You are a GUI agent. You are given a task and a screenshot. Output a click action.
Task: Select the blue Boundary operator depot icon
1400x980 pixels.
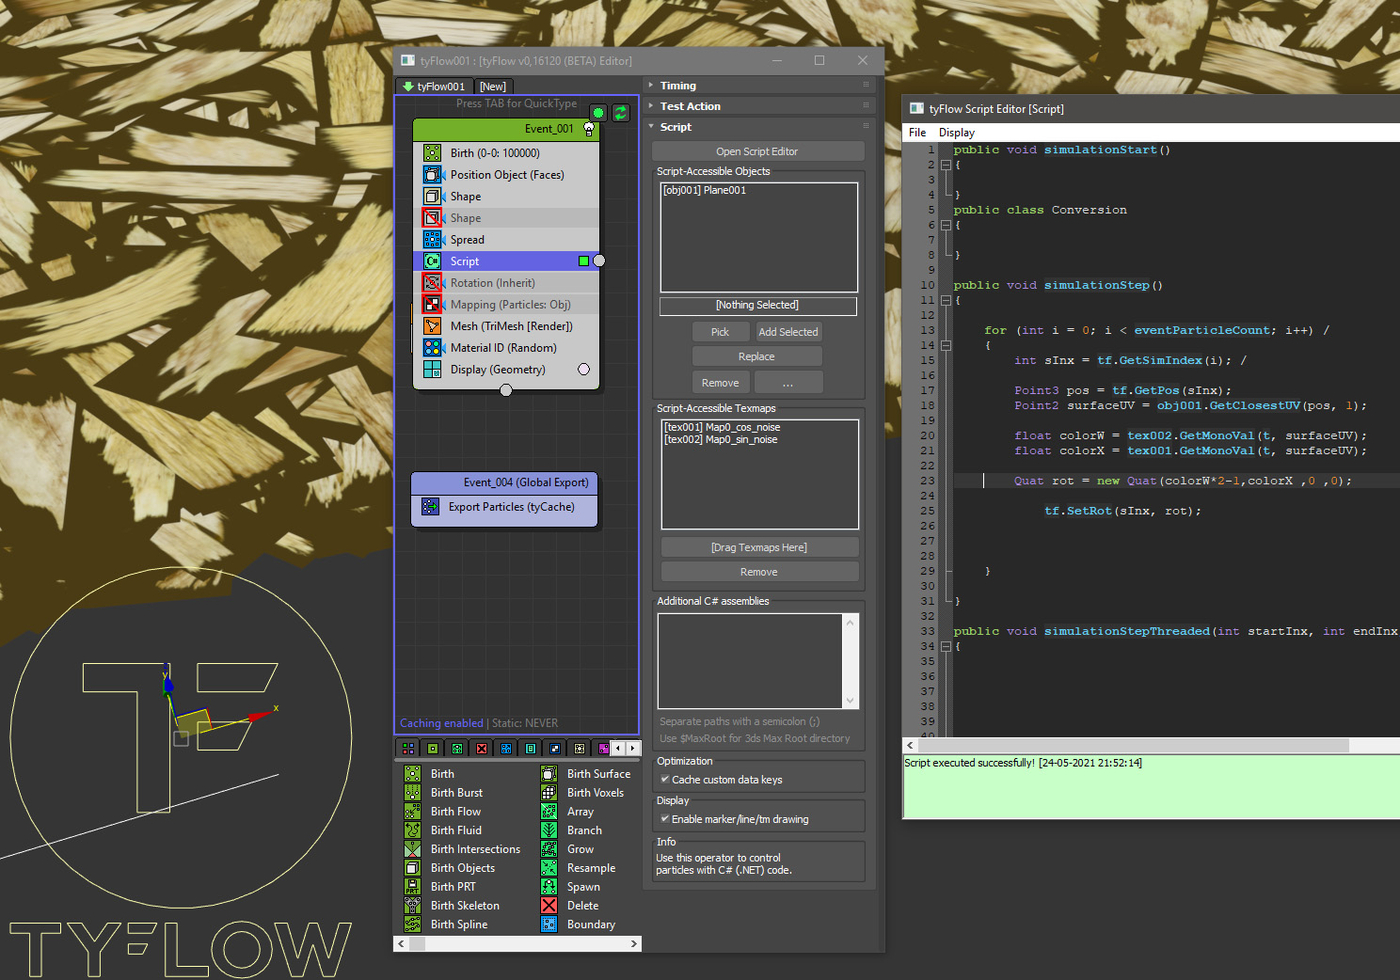(x=549, y=925)
